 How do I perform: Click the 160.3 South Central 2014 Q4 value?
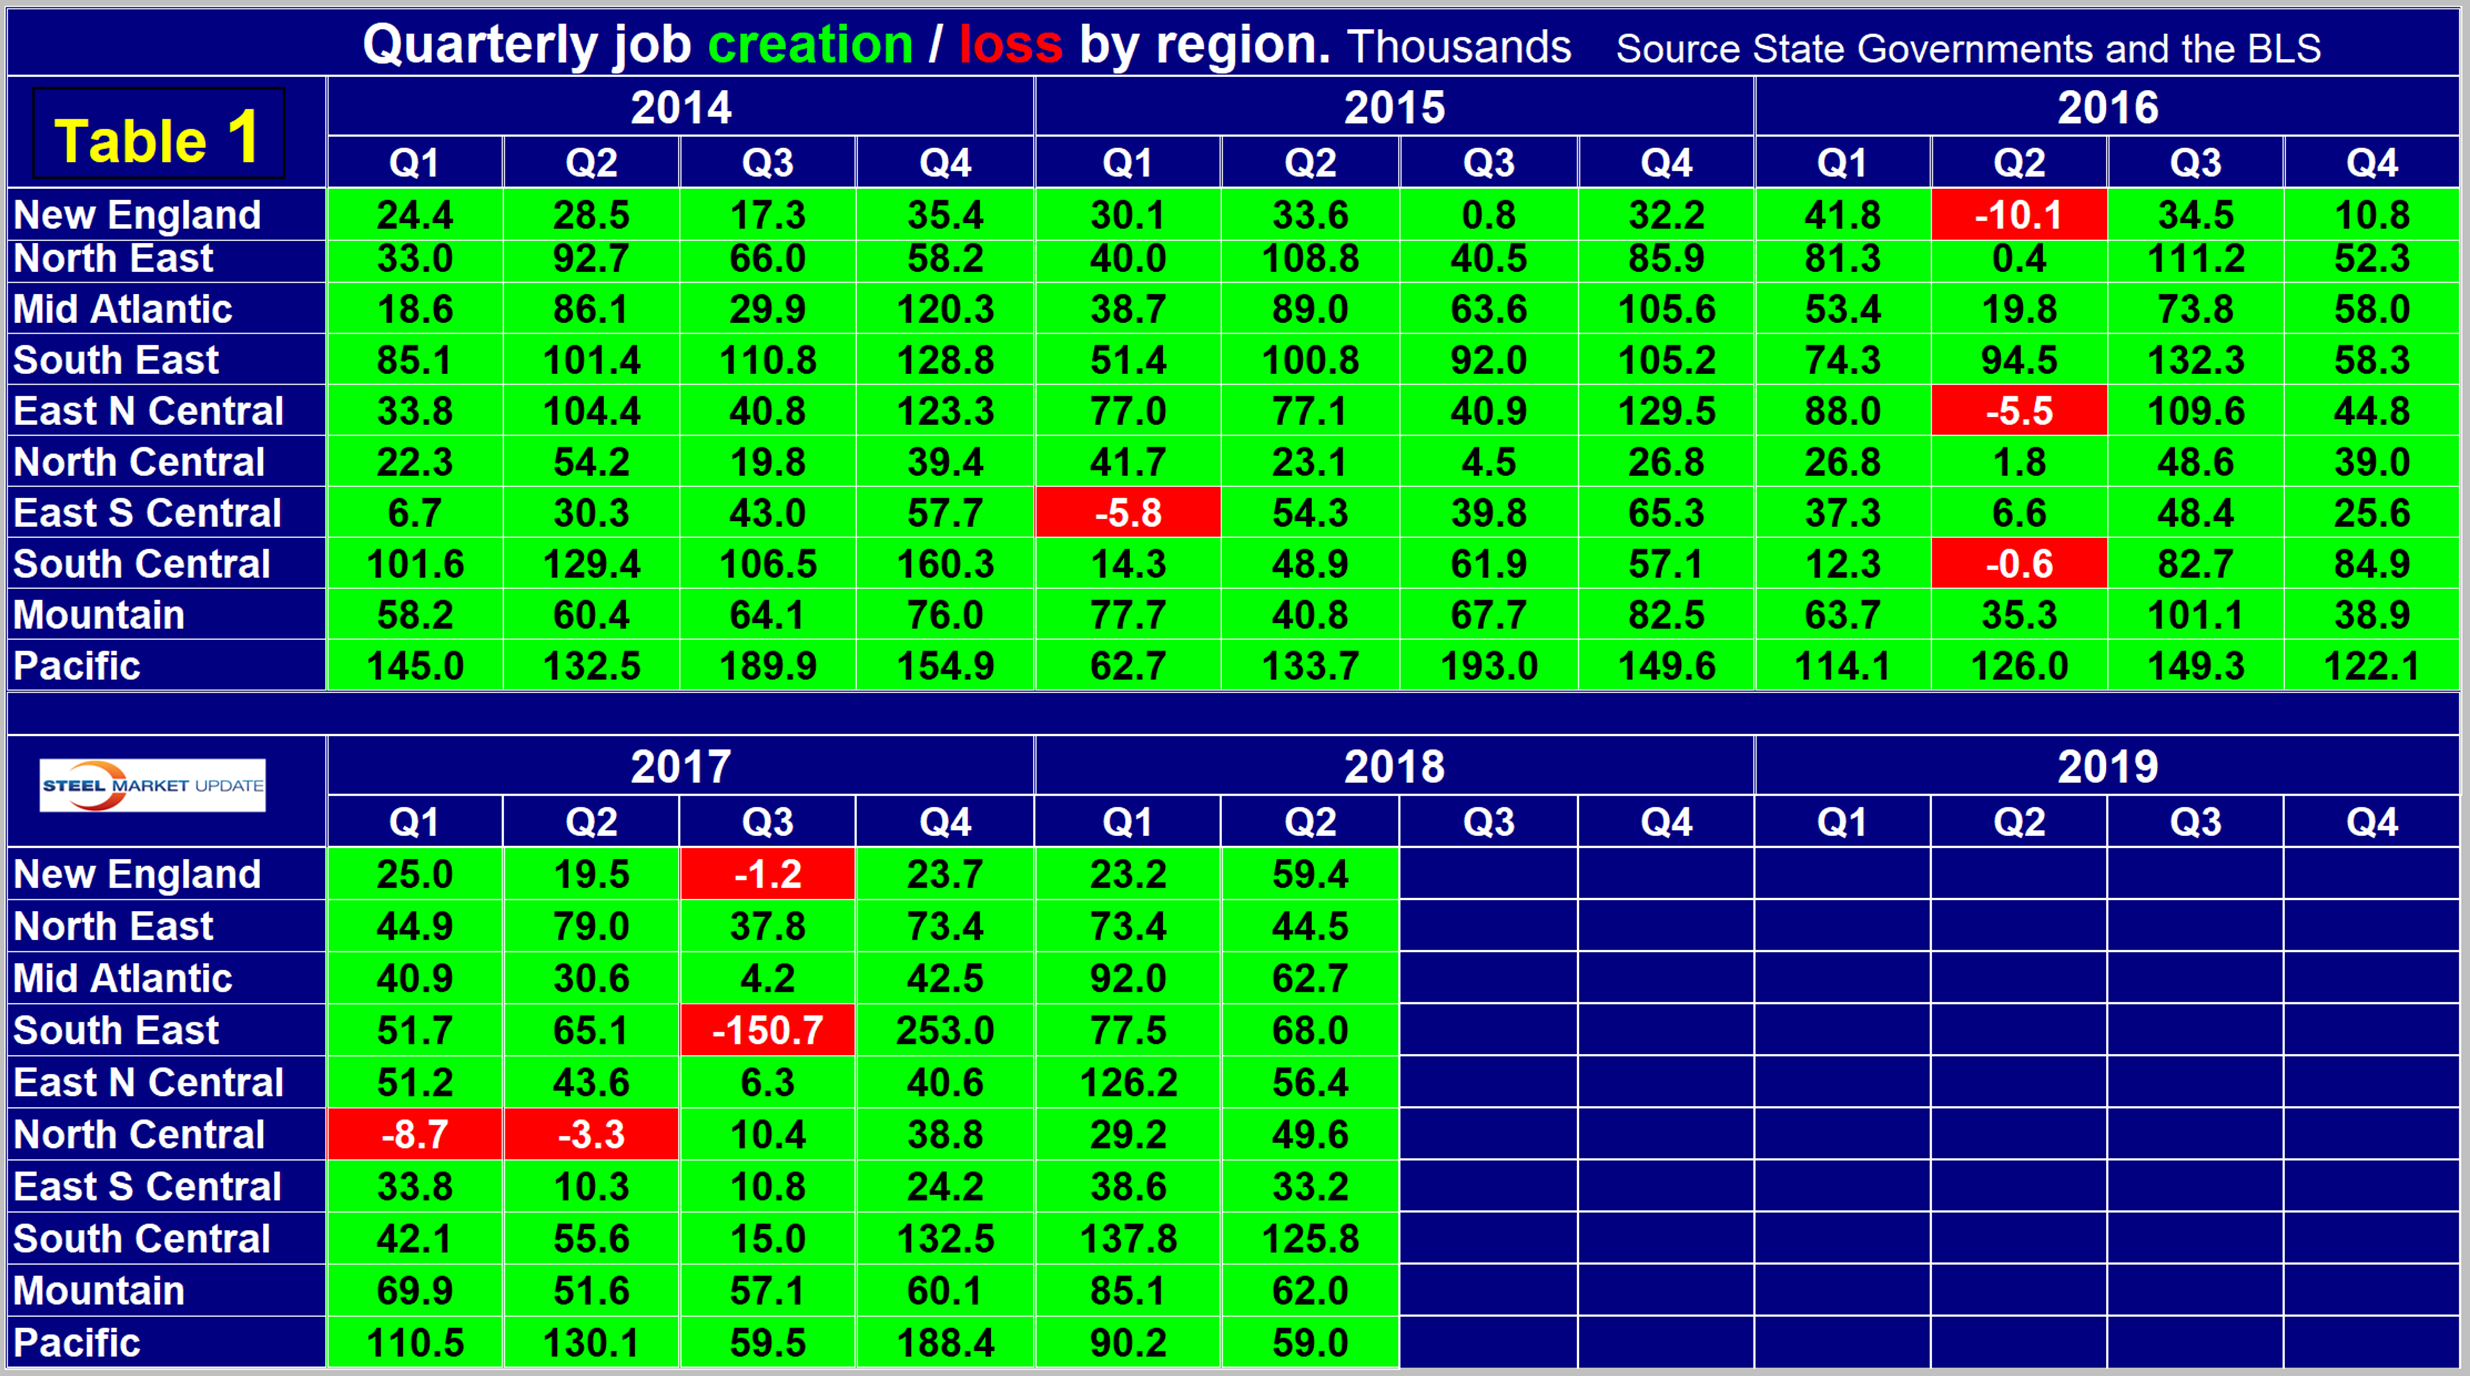[945, 564]
